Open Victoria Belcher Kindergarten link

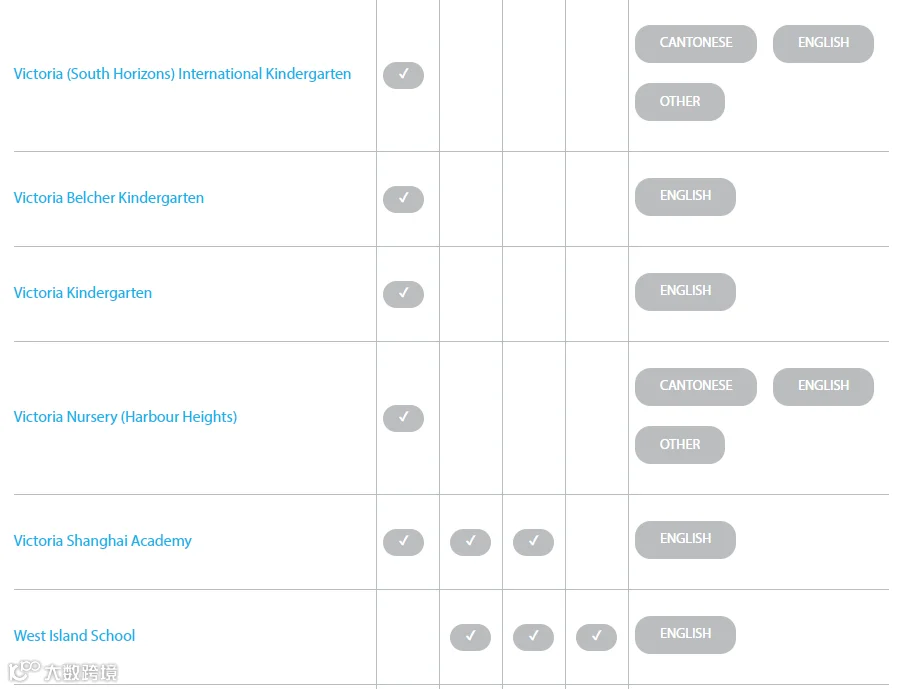[109, 198]
